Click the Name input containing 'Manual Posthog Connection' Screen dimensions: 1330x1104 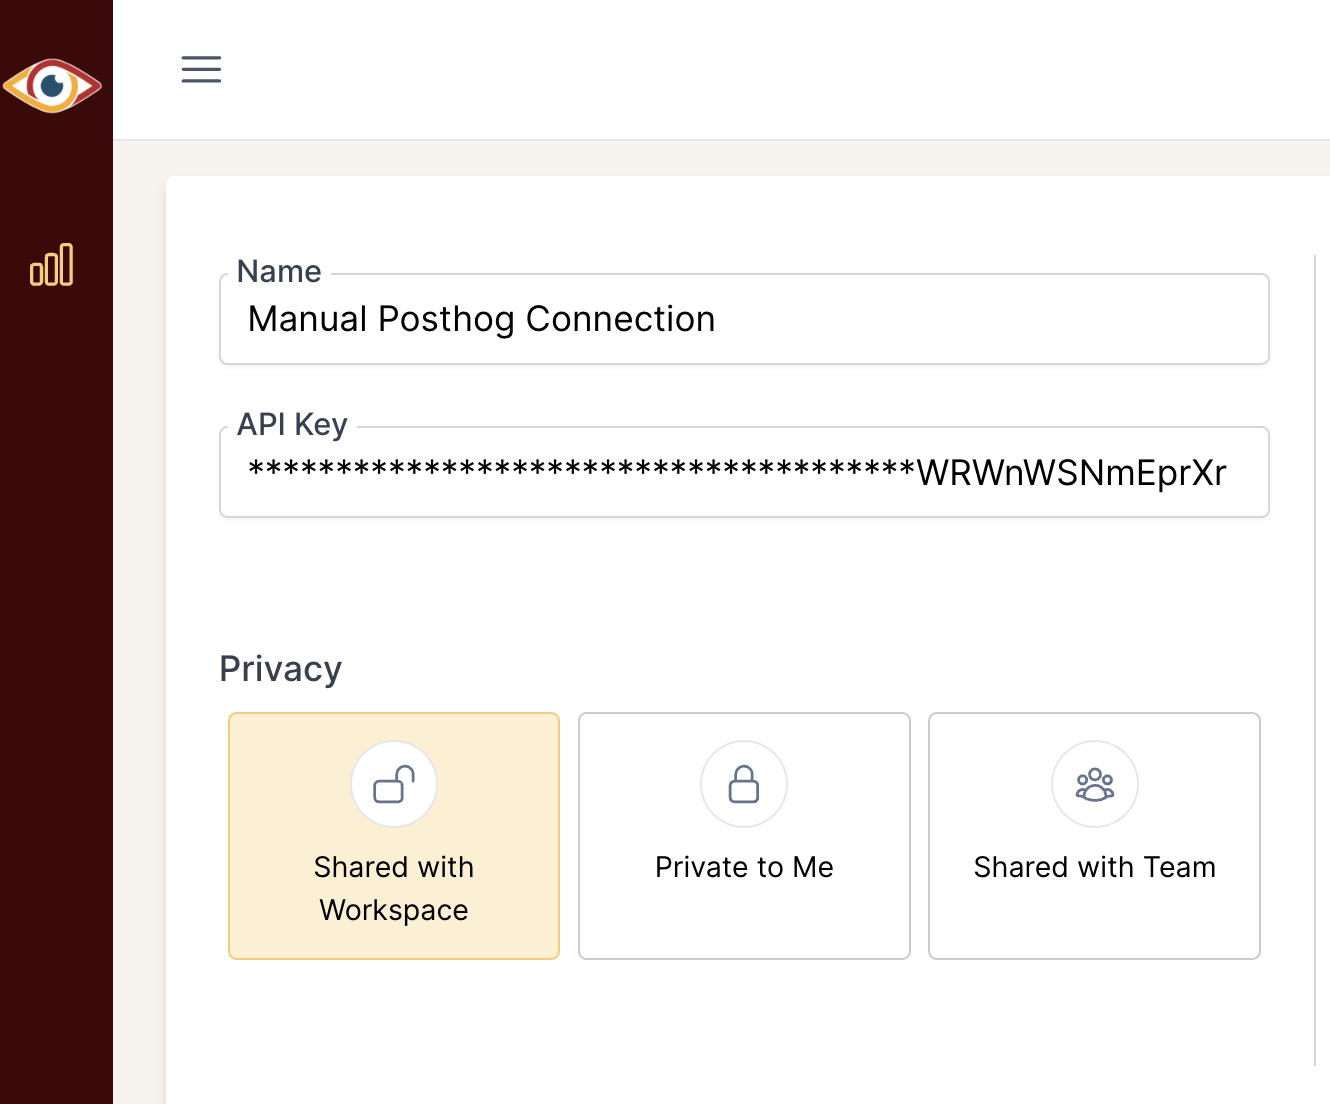tap(744, 319)
